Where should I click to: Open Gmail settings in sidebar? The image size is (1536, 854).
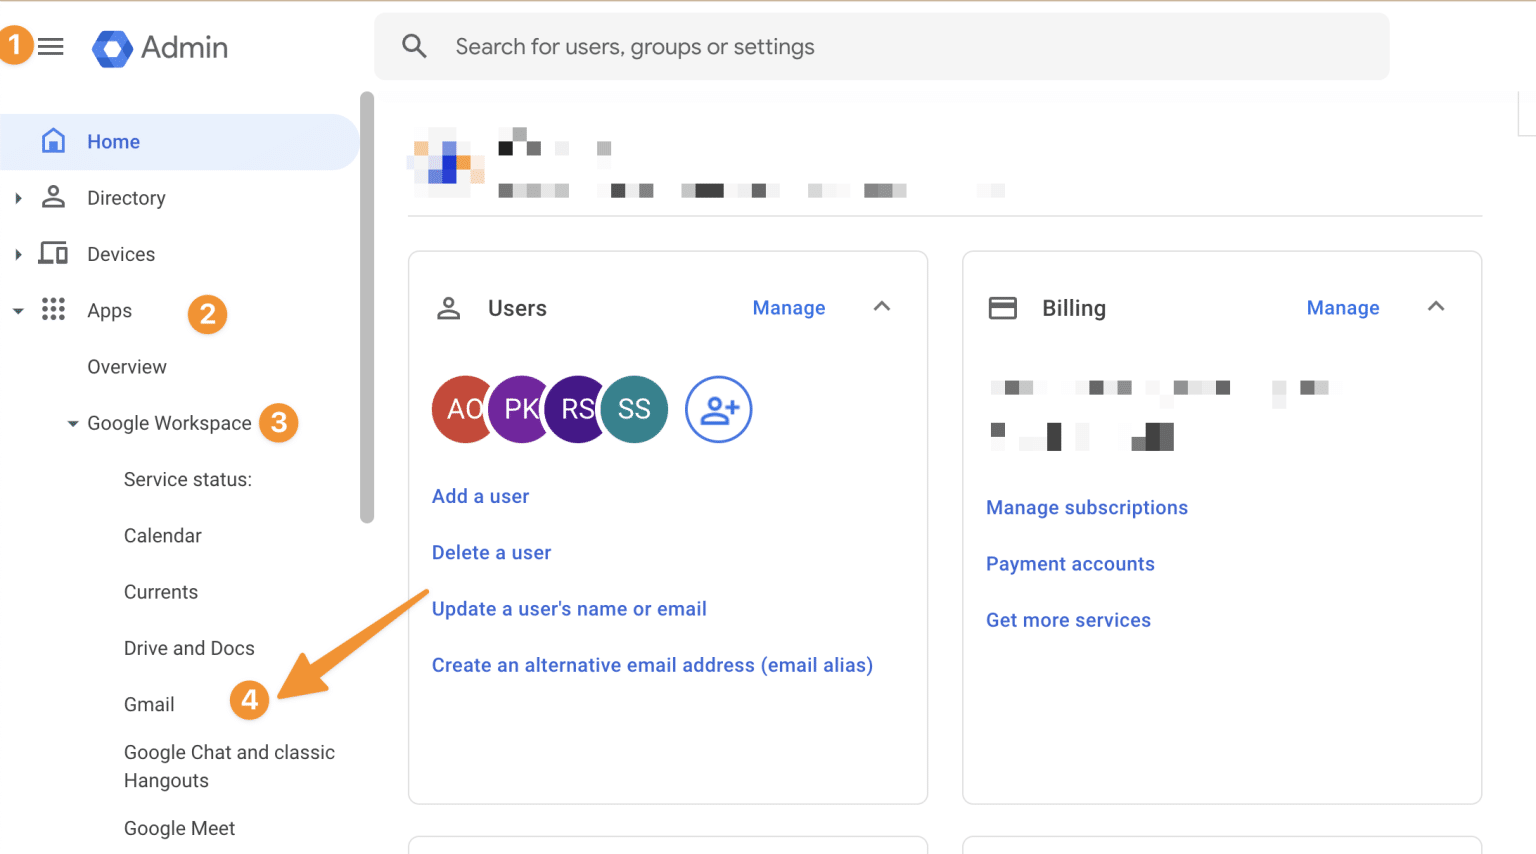pos(149,705)
